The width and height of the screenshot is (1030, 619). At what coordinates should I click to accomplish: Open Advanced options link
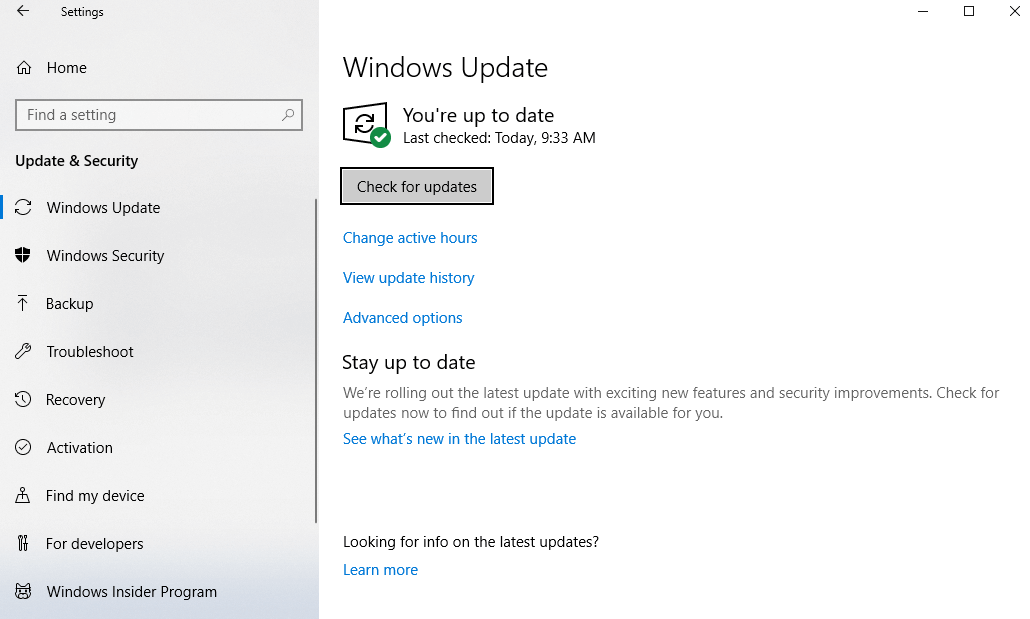coord(403,318)
